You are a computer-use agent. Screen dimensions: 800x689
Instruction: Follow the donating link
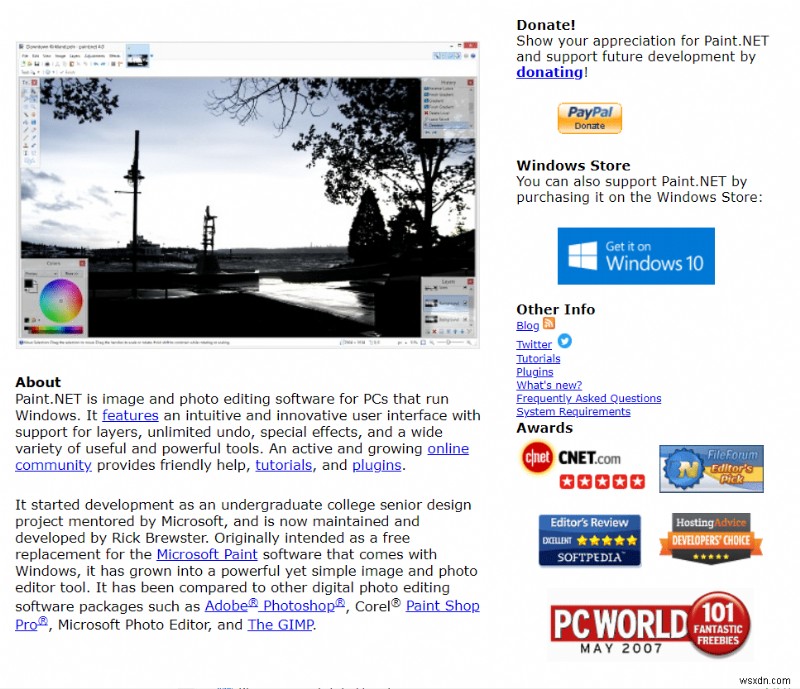(549, 72)
